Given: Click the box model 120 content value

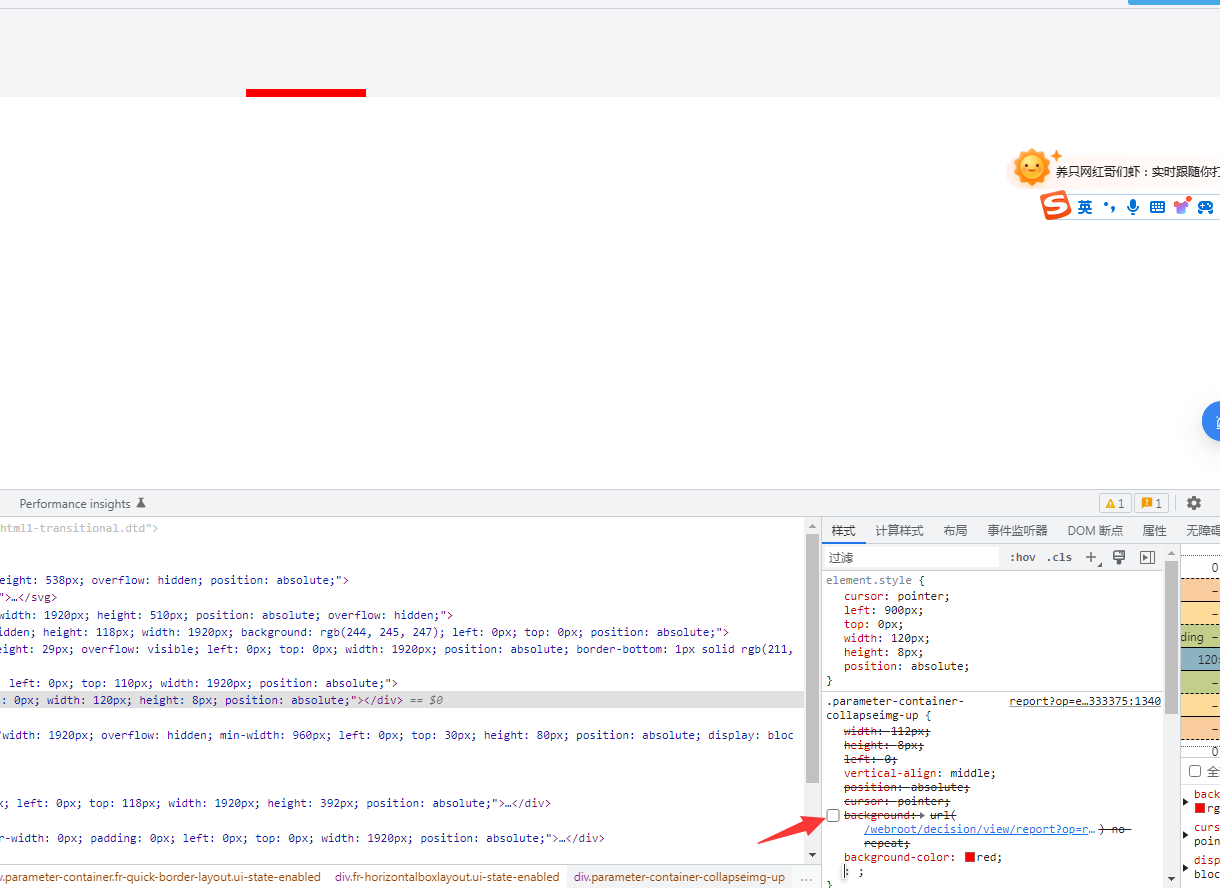Looking at the screenshot, I should click(1207, 660).
